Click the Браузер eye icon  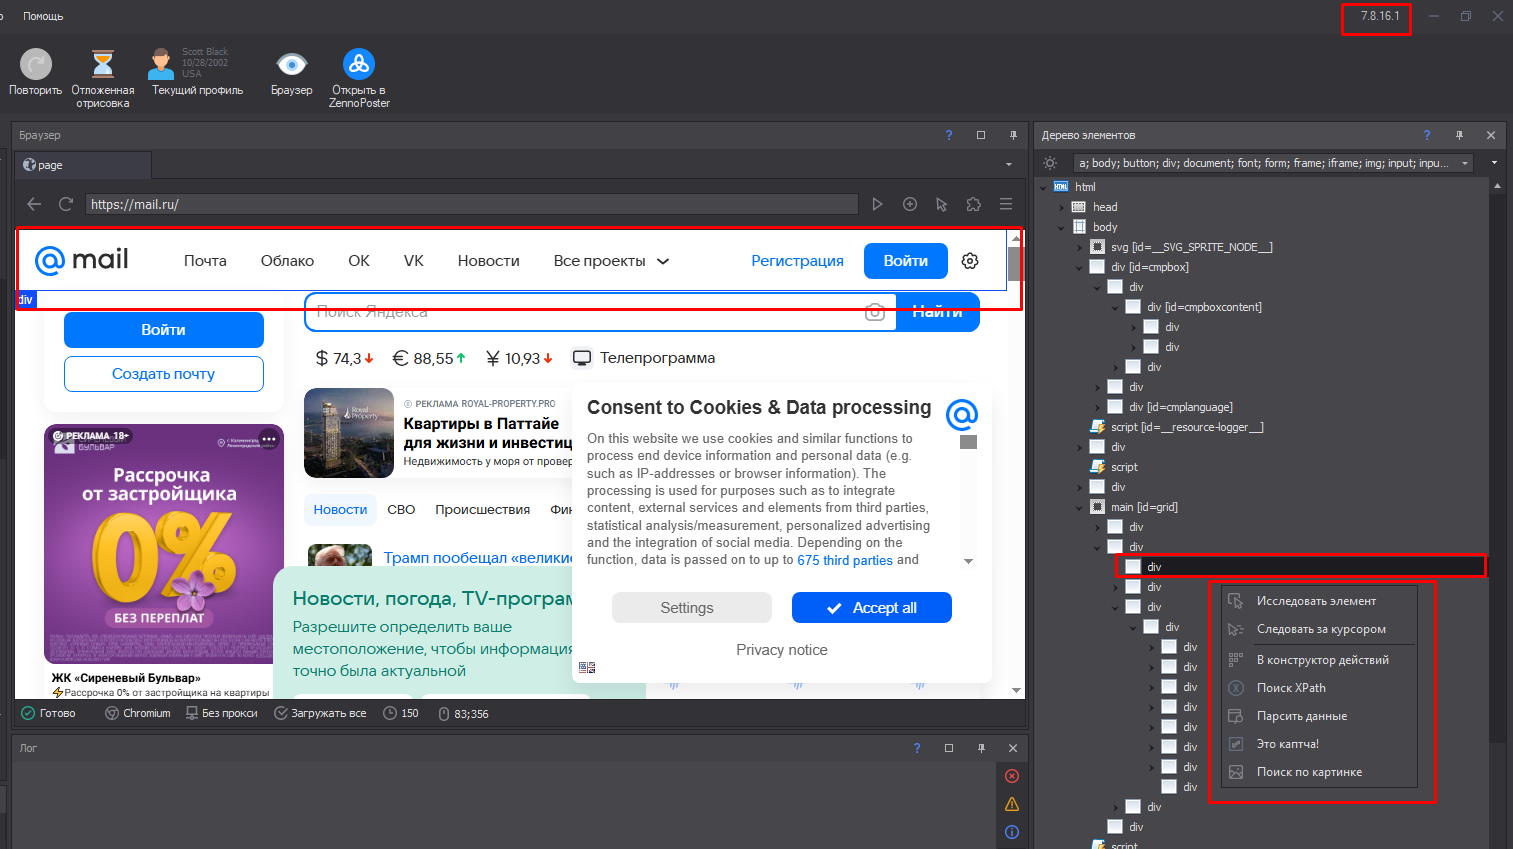291,64
